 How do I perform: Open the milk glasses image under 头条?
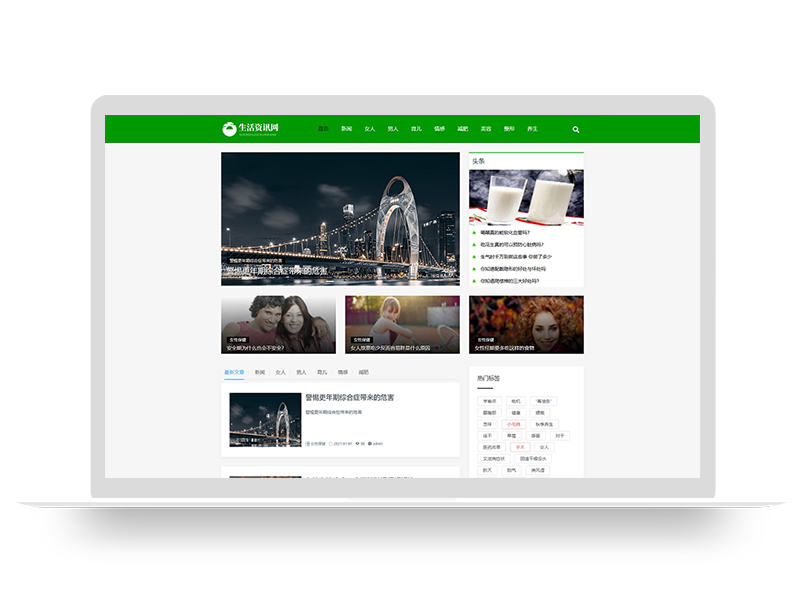pyautogui.click(x=526, y=197)
